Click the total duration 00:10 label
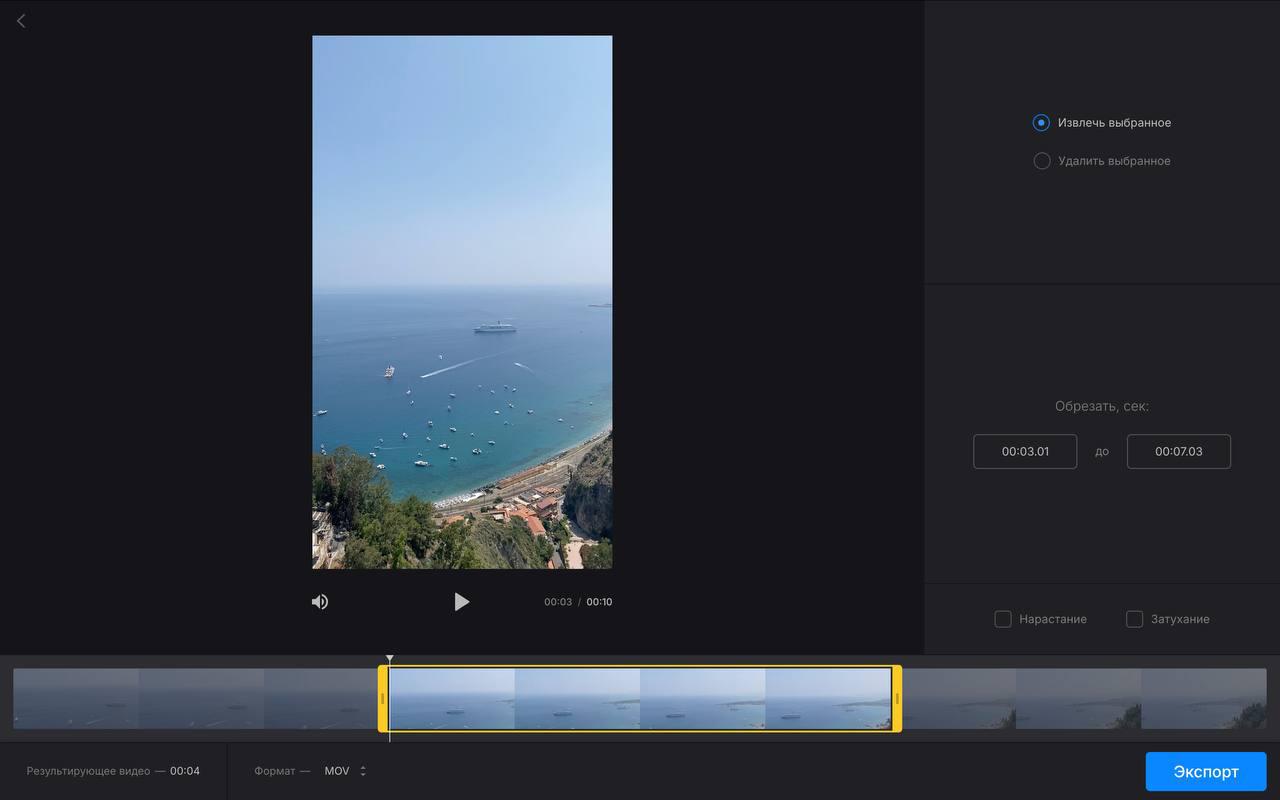Viewport: 1280px width, 800px height. (599, 602)
